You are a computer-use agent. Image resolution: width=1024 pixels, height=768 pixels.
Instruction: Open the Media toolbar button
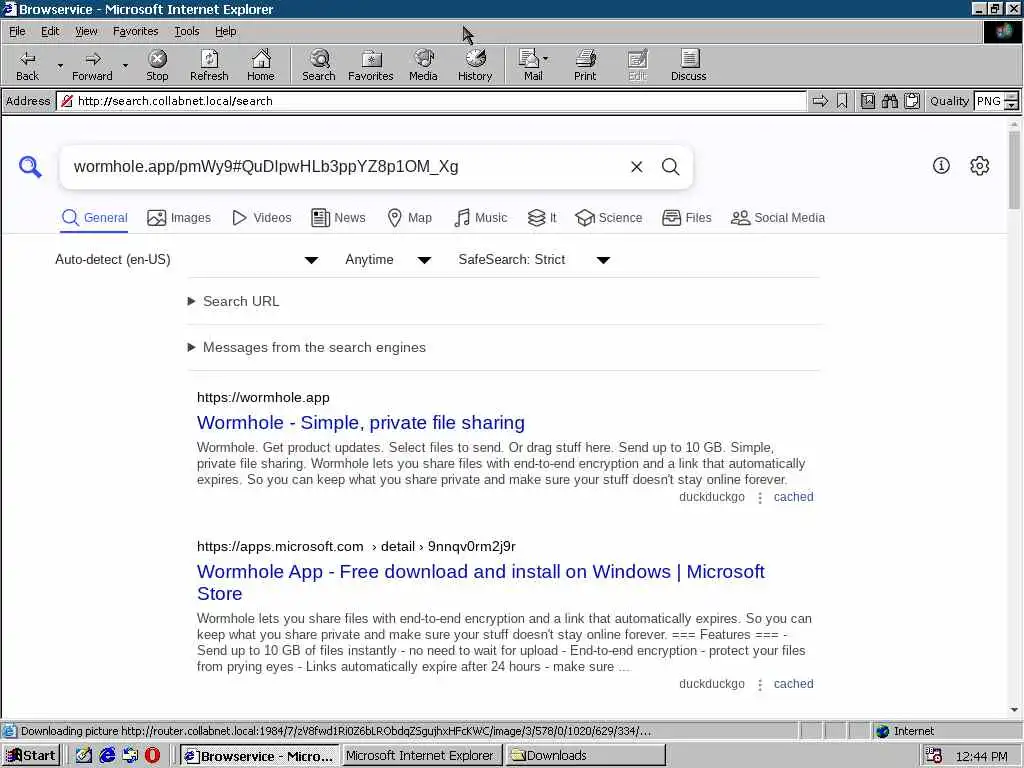click(423, 65)
